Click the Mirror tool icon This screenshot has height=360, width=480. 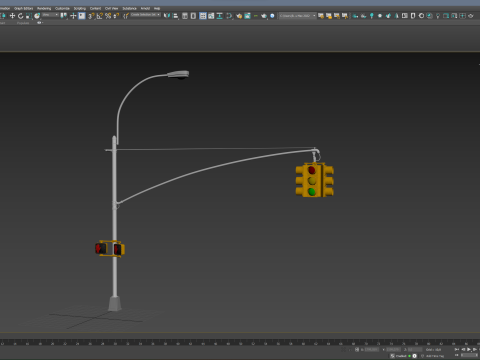pyautogui.click(x=167, y=16)
